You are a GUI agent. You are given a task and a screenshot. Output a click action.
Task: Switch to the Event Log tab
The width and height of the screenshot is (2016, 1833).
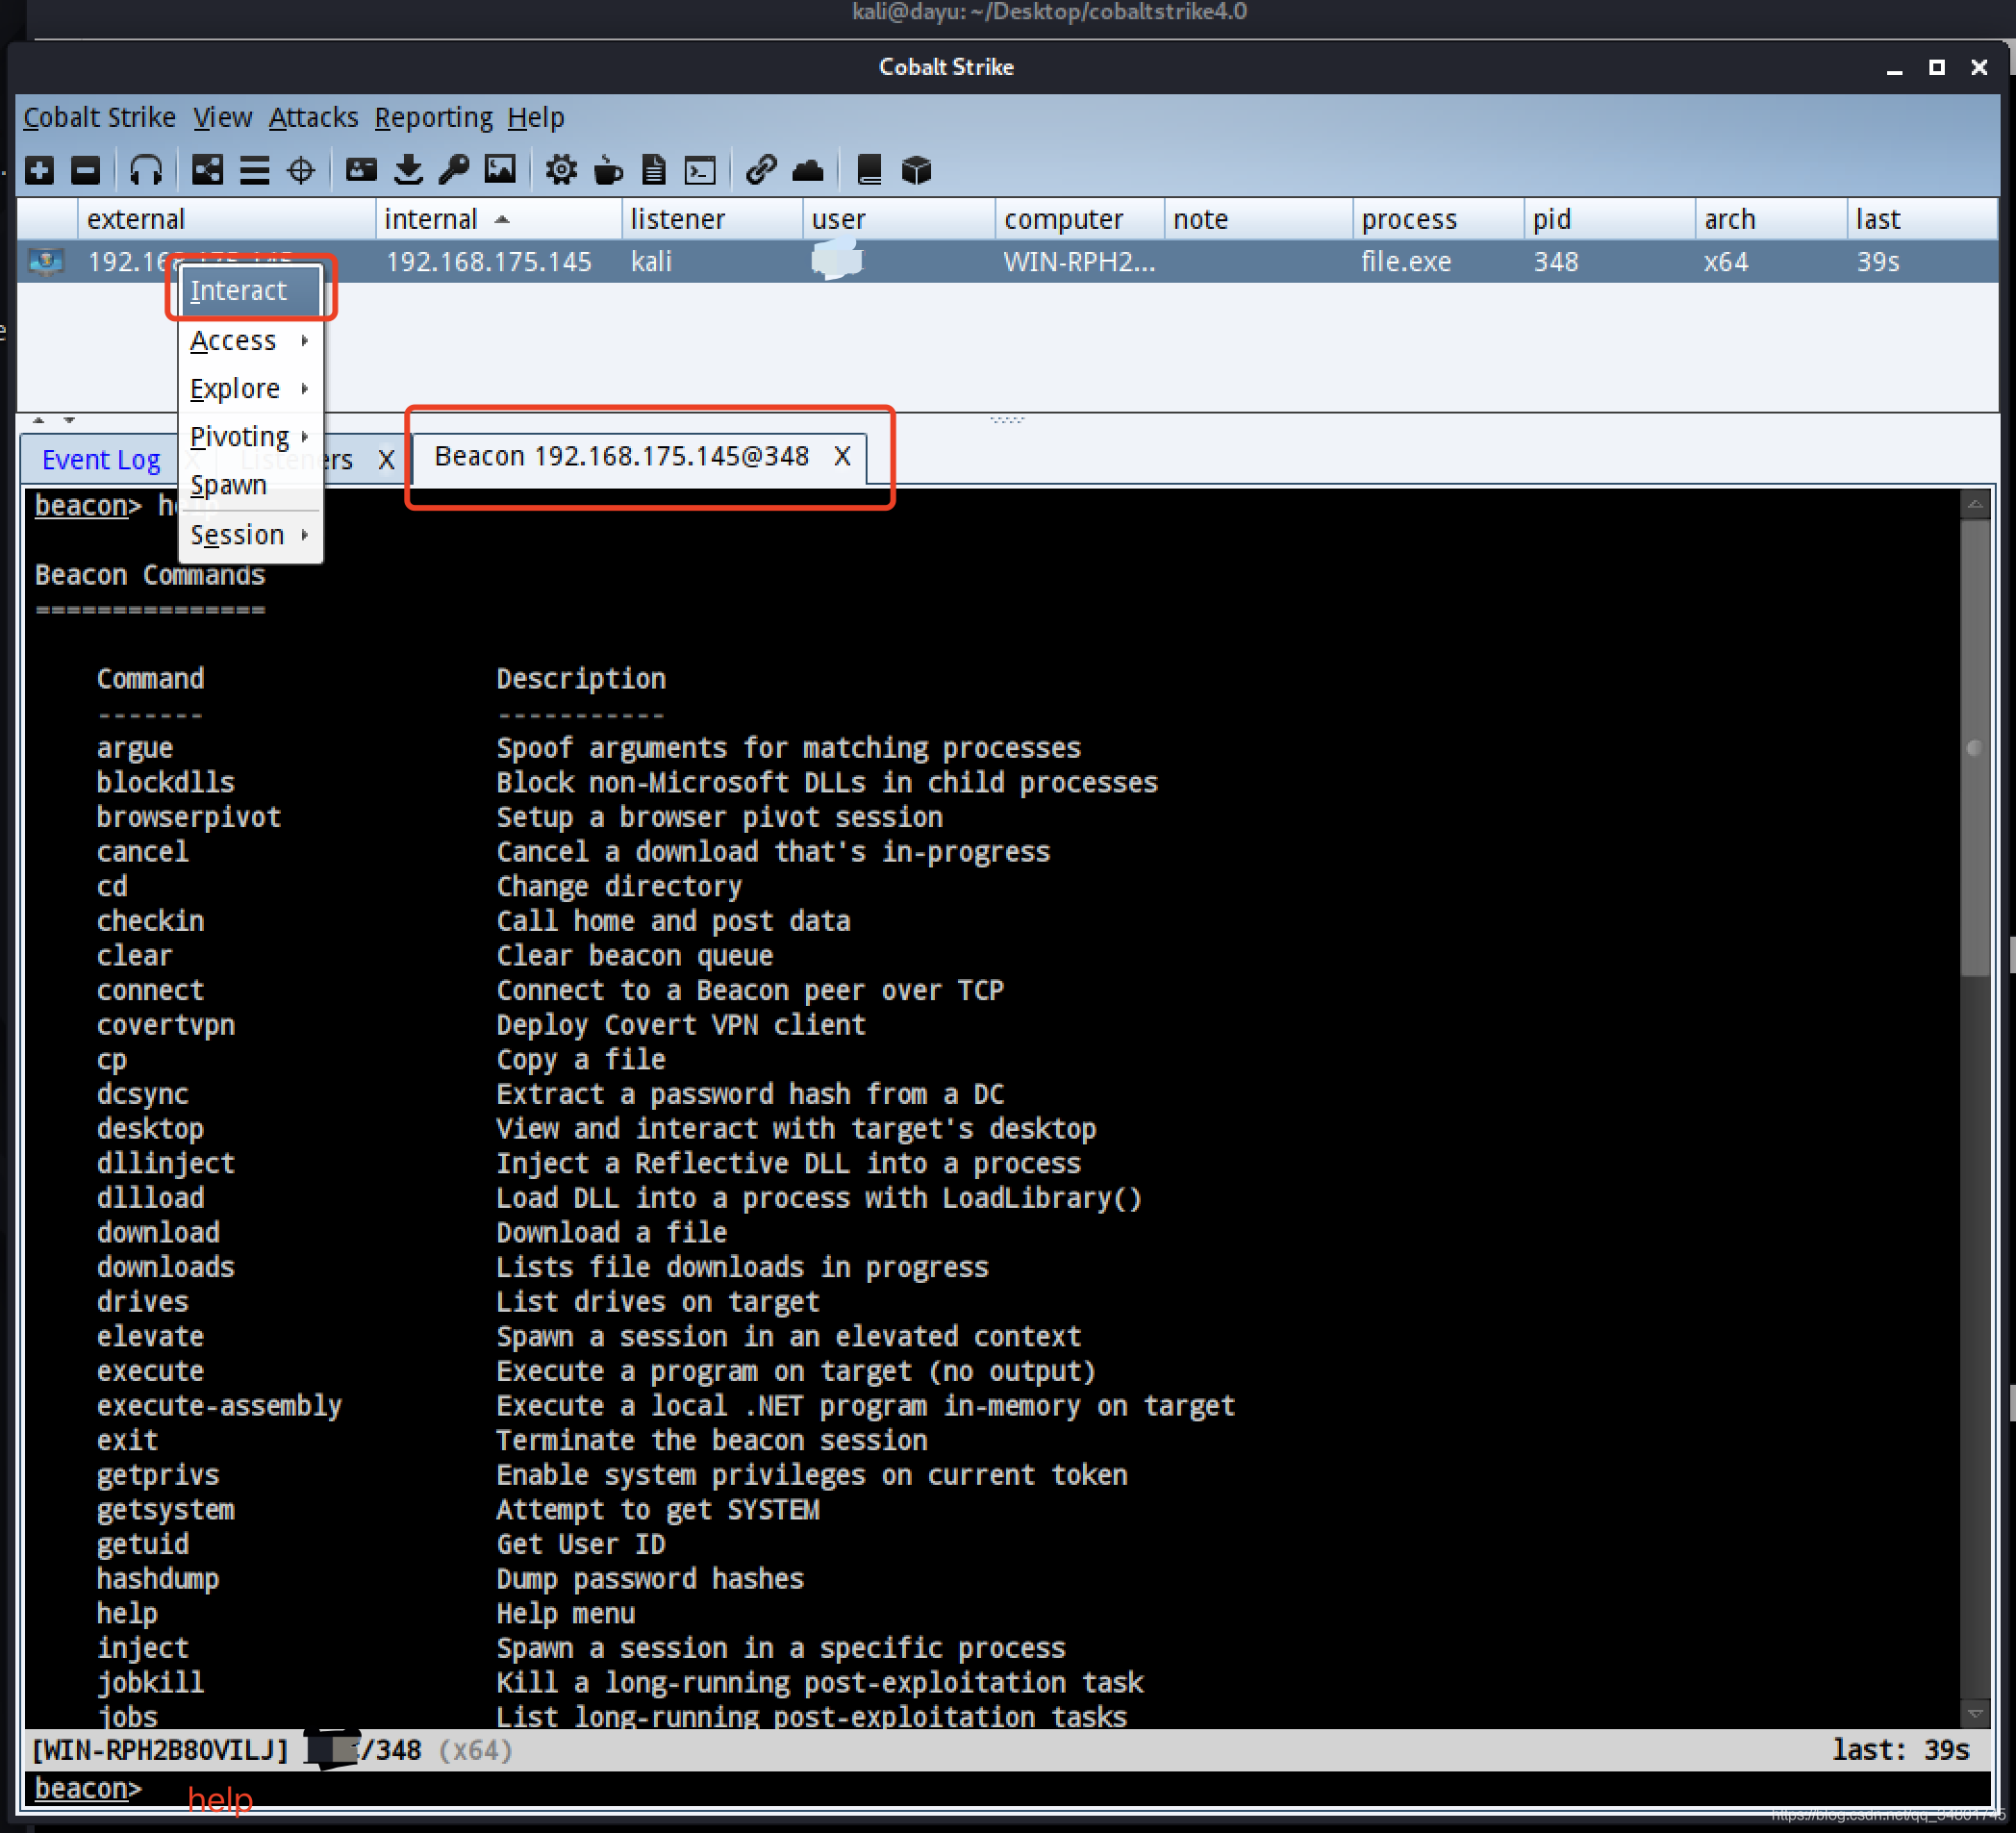[101, 460]
